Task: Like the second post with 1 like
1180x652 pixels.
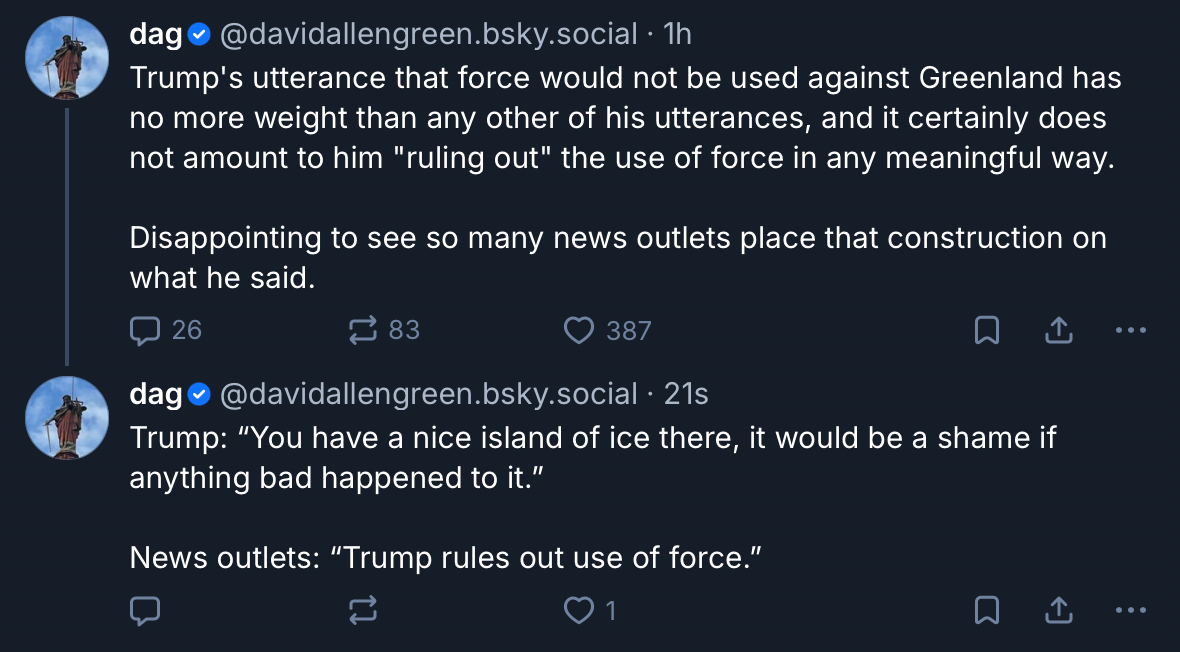Action: click(579, 610)
